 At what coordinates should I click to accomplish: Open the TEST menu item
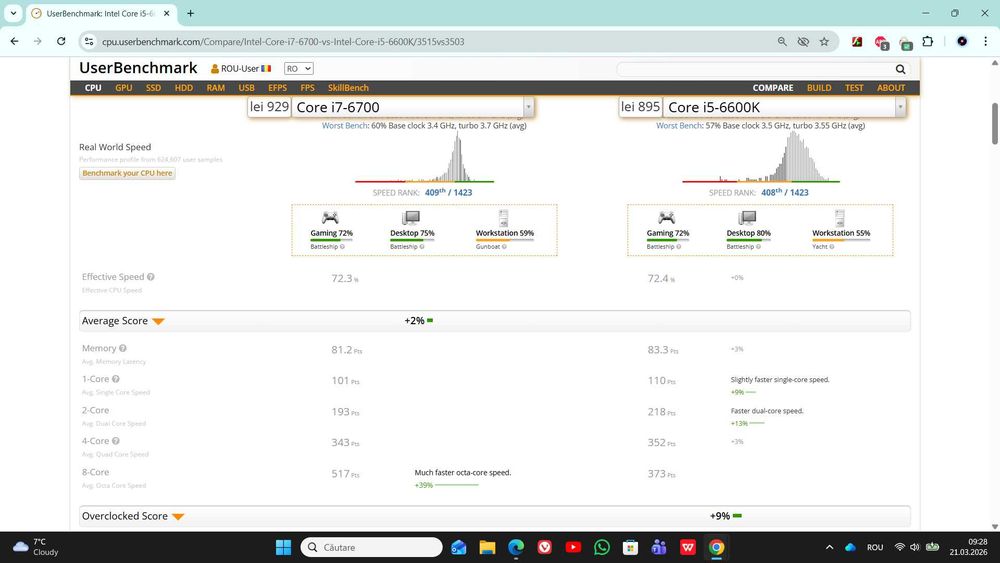(854, 88)
